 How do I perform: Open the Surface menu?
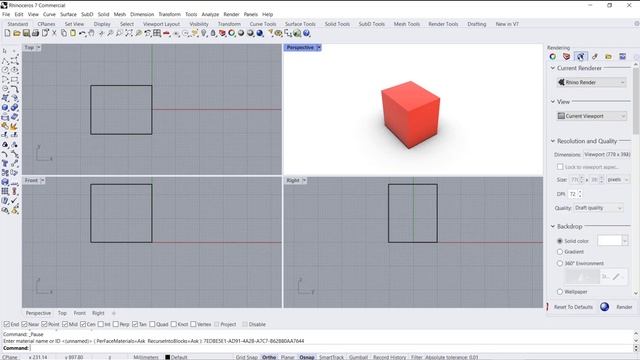(x=68, y=14)
